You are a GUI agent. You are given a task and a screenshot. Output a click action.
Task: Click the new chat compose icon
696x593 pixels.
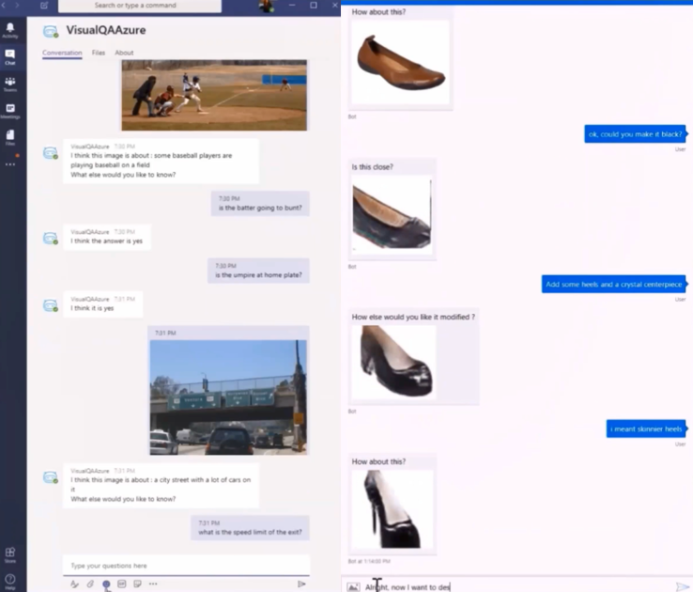[x=44, y=6]
